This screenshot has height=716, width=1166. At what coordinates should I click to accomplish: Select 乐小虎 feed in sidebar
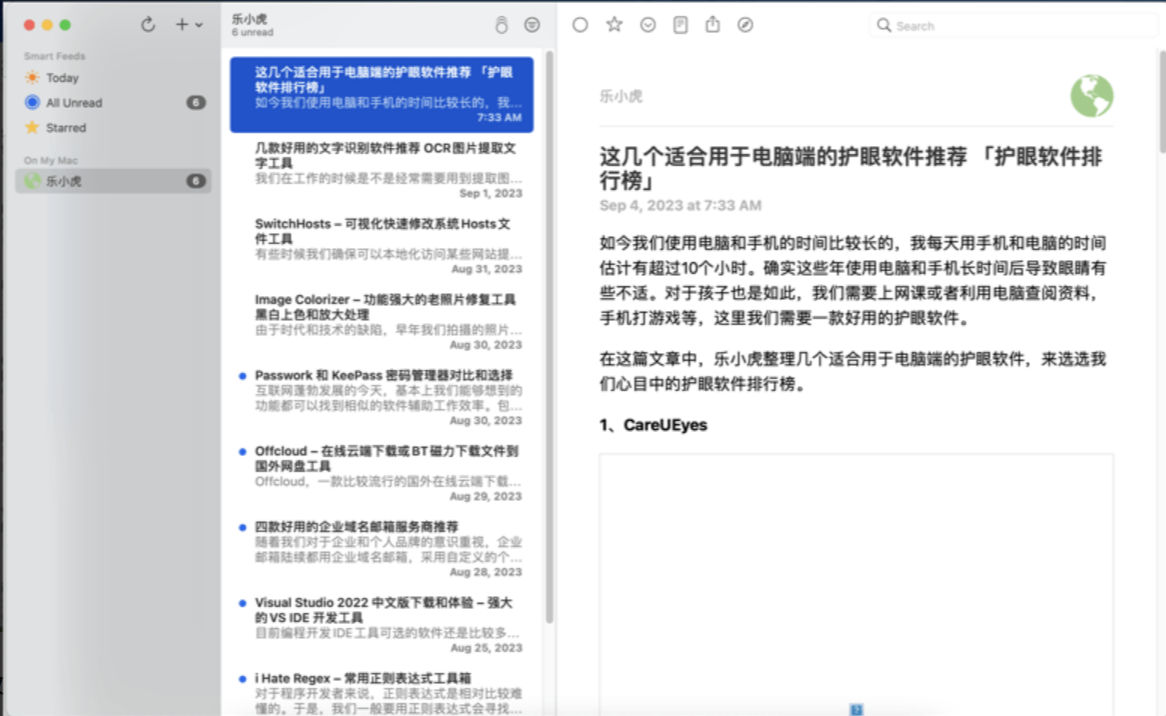point(64,181)
